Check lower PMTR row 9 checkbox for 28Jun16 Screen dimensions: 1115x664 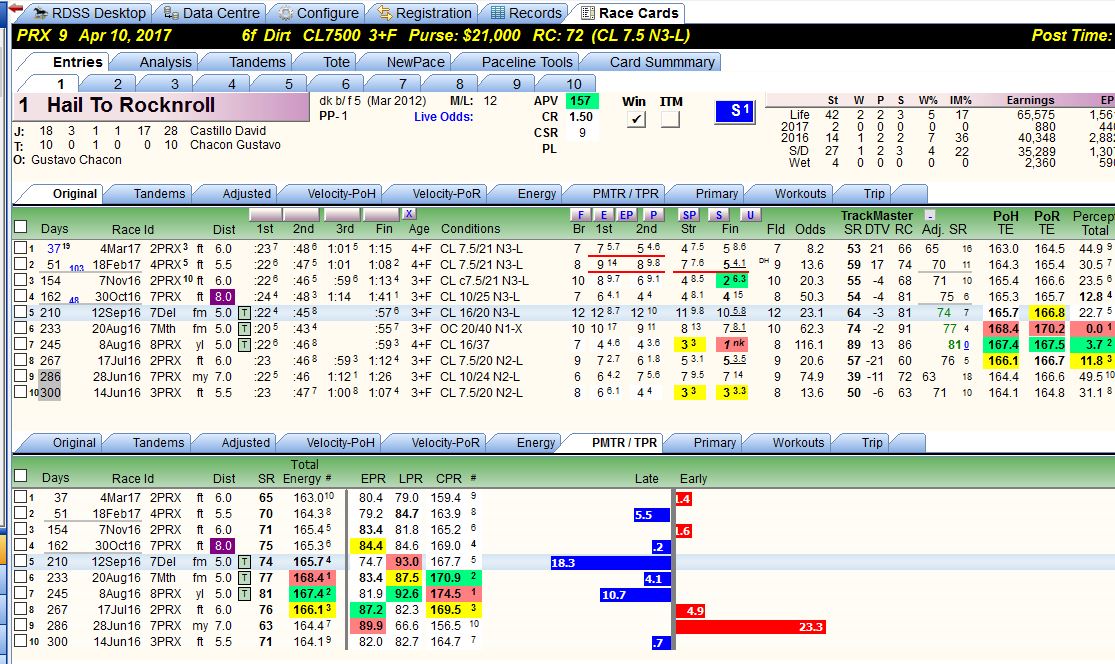[x=21, y=625]
